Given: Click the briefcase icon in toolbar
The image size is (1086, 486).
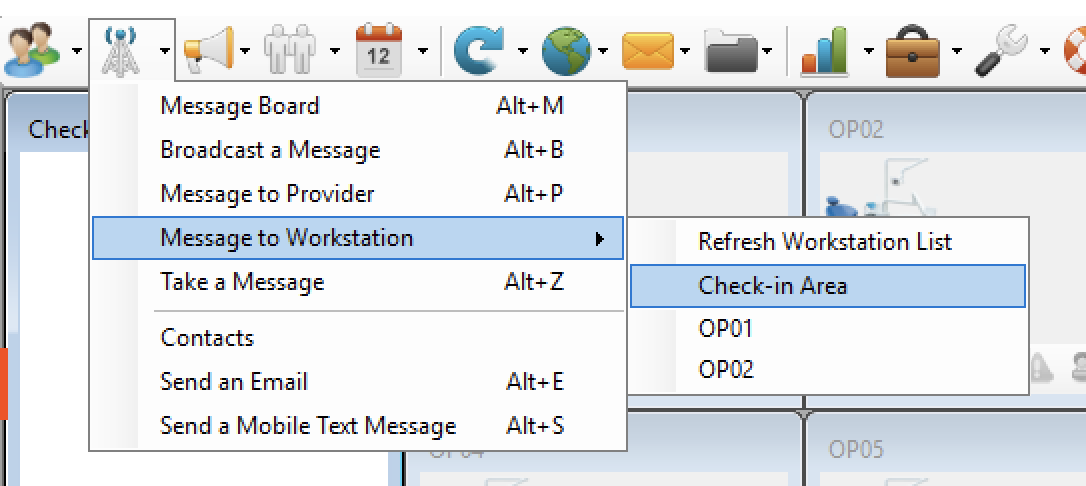Looking at the screenshot, I should pyautogui.click(x=913, y=49).
